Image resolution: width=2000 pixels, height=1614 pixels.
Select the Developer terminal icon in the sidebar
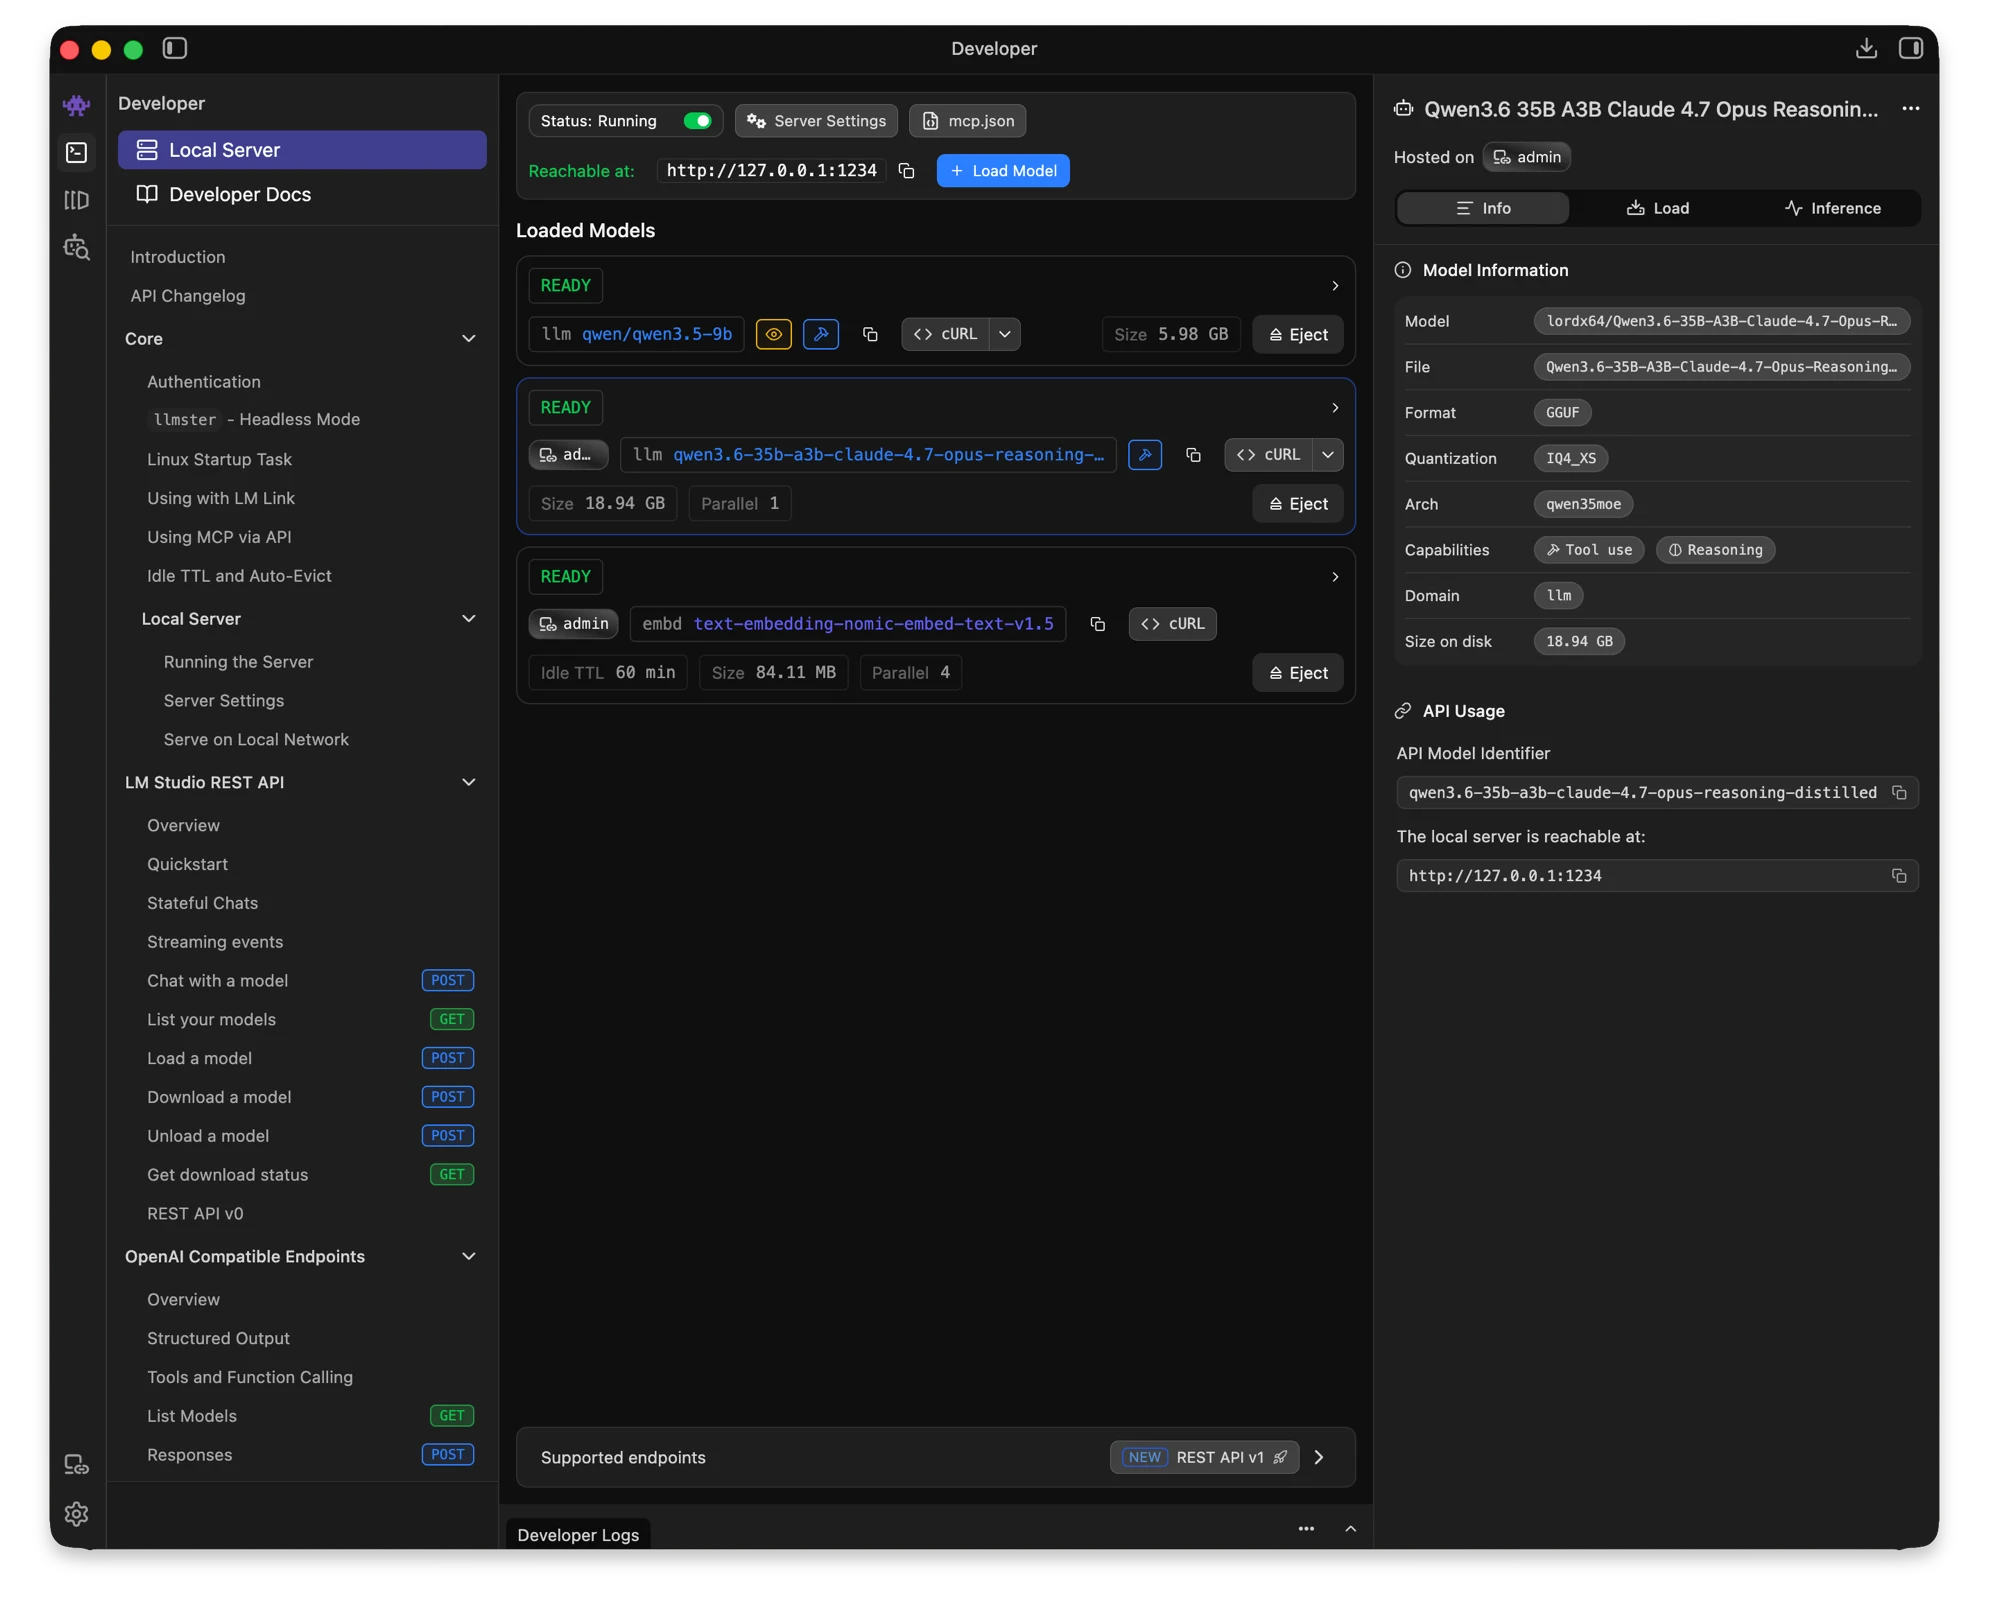coord(76,152)
